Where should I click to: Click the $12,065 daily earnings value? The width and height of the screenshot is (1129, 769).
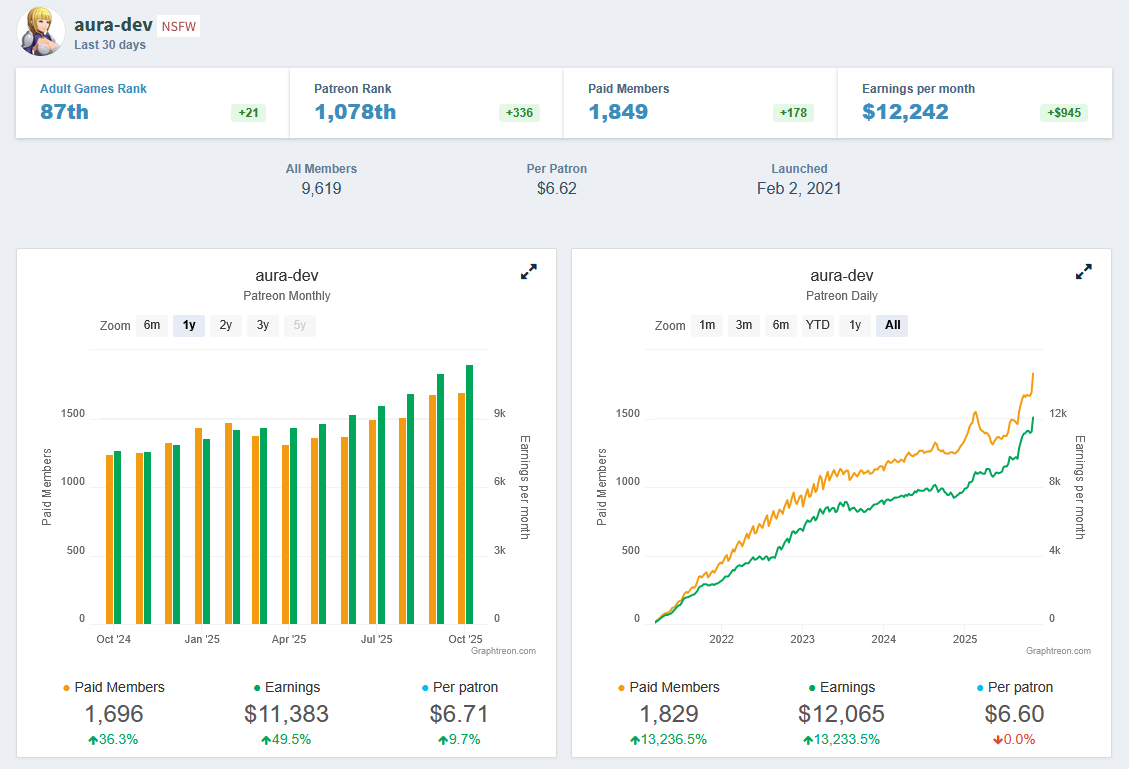[842, 714]
